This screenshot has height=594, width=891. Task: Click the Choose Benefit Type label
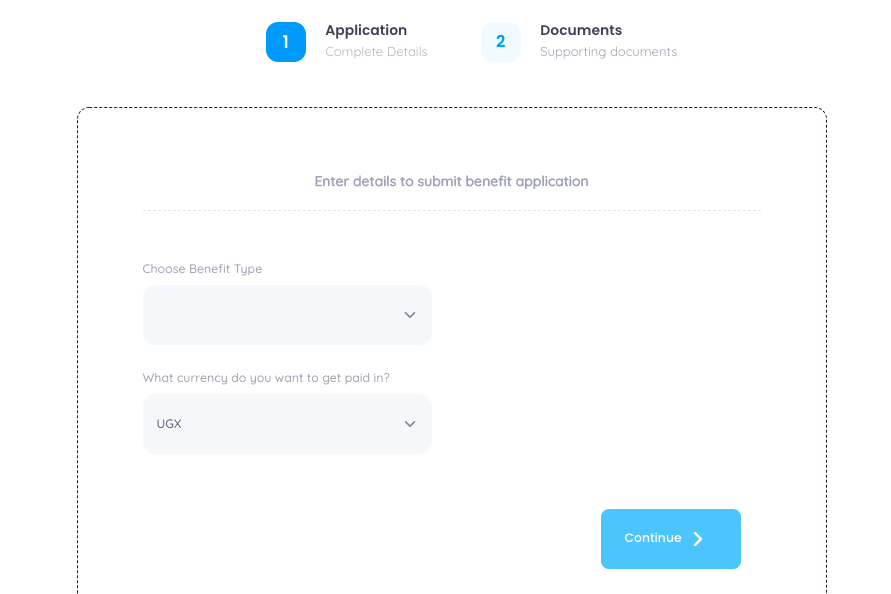pos(202,269)
